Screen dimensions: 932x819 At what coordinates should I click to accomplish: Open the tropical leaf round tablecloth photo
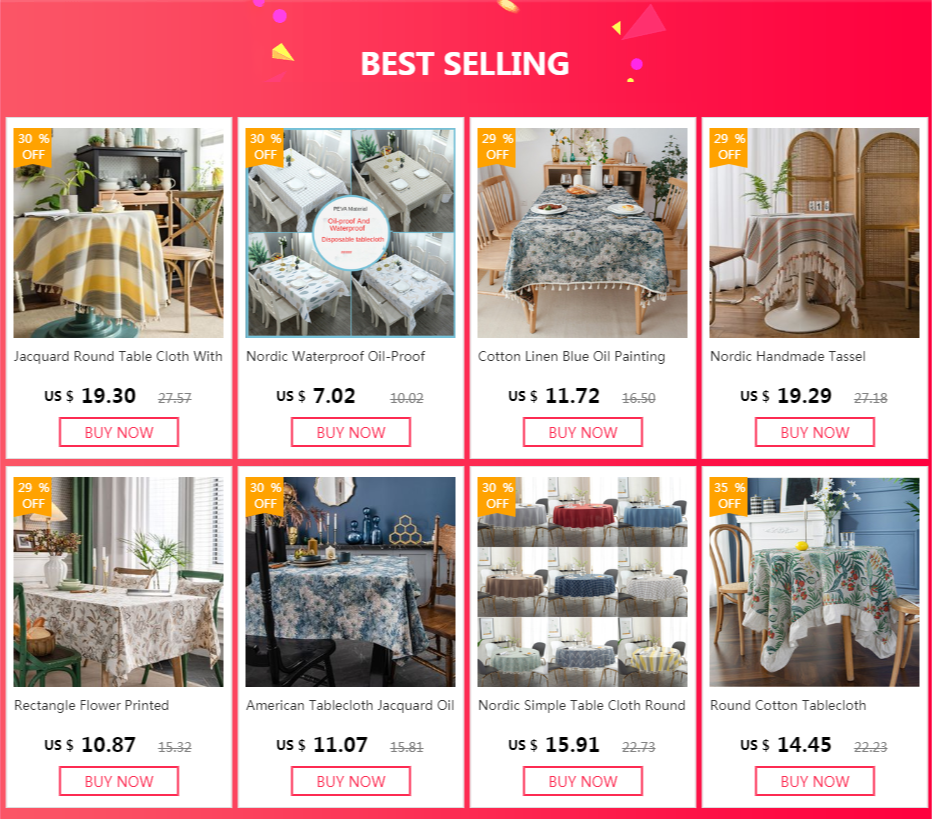(x=814, y=582)
